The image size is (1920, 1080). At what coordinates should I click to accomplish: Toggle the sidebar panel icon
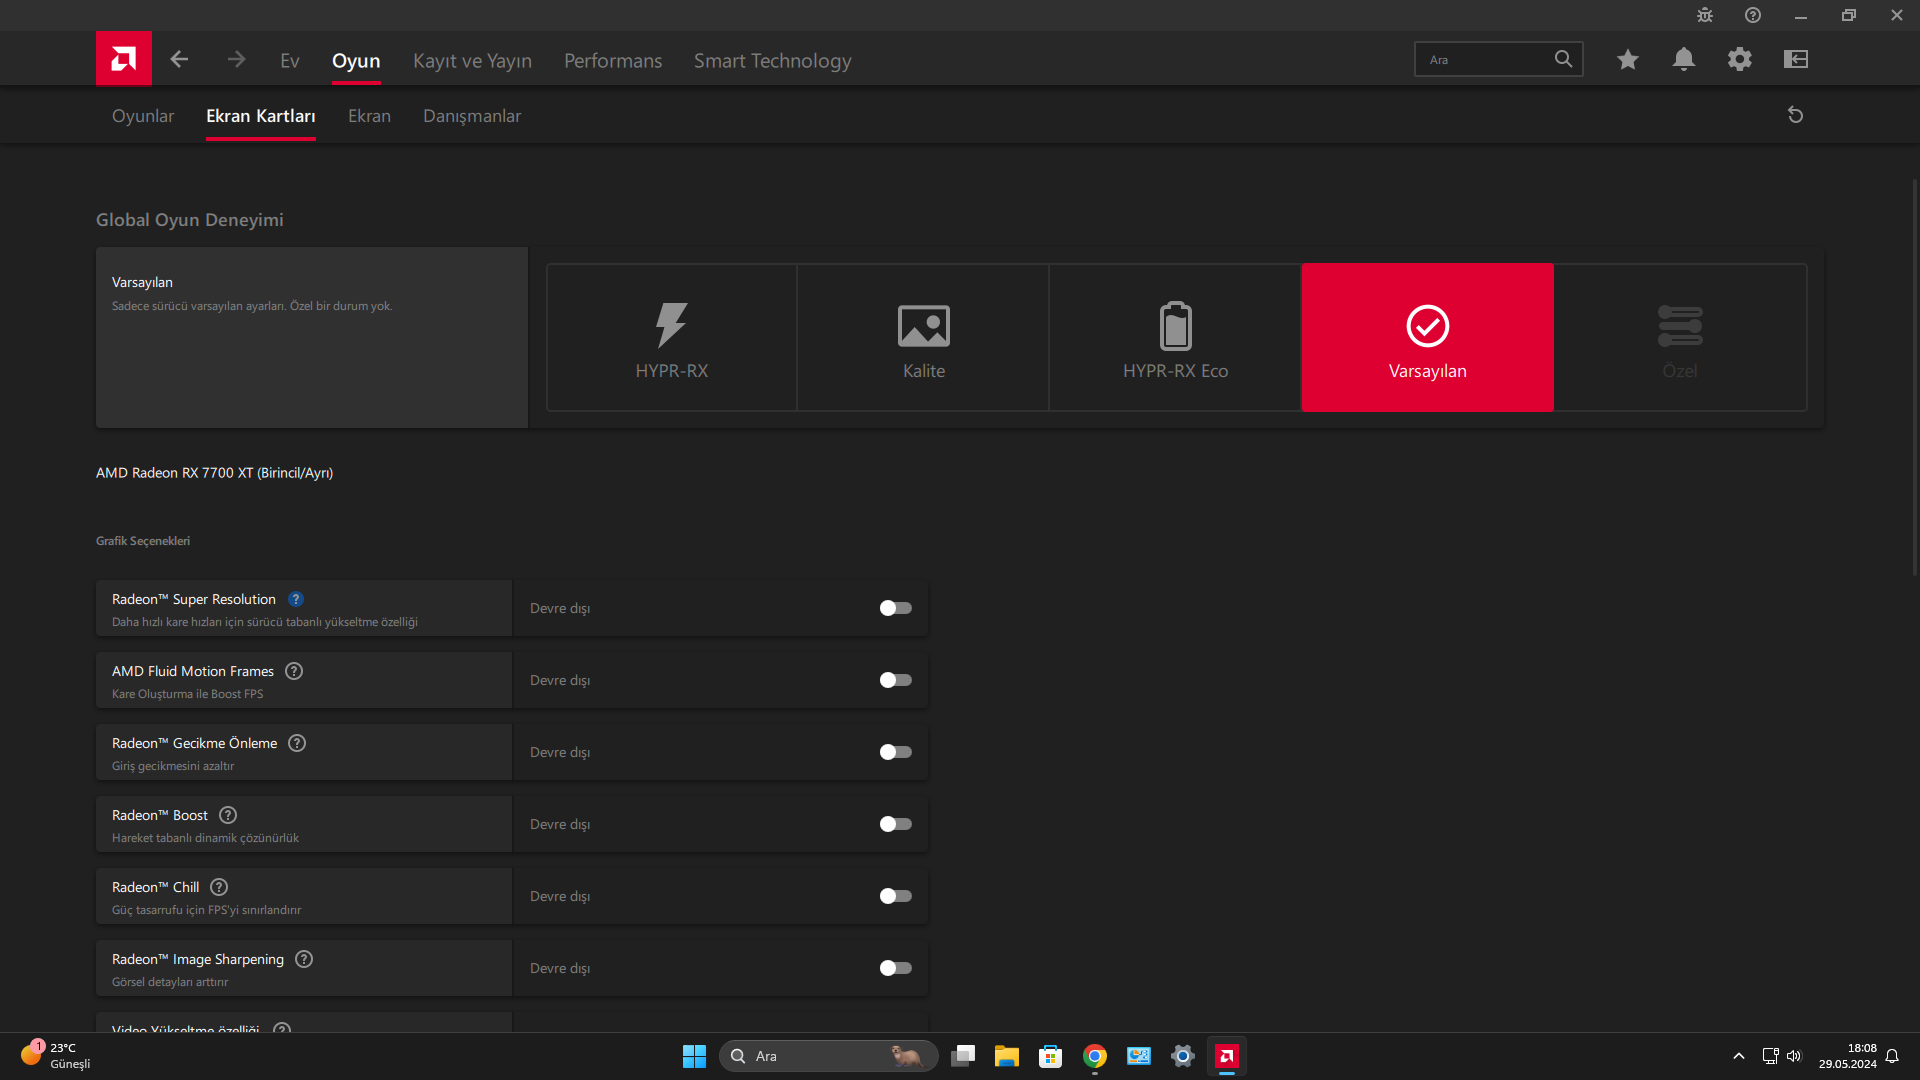pyautogui.click(x=1796, y=60)
